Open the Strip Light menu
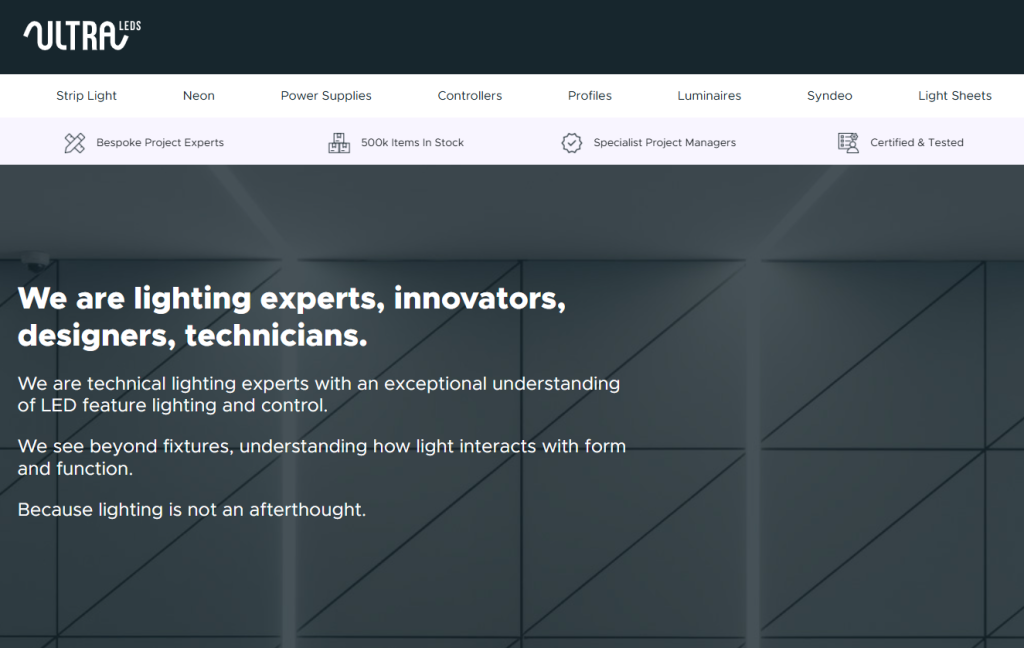This screenshot has width=1024, height=648. [86, 96]
